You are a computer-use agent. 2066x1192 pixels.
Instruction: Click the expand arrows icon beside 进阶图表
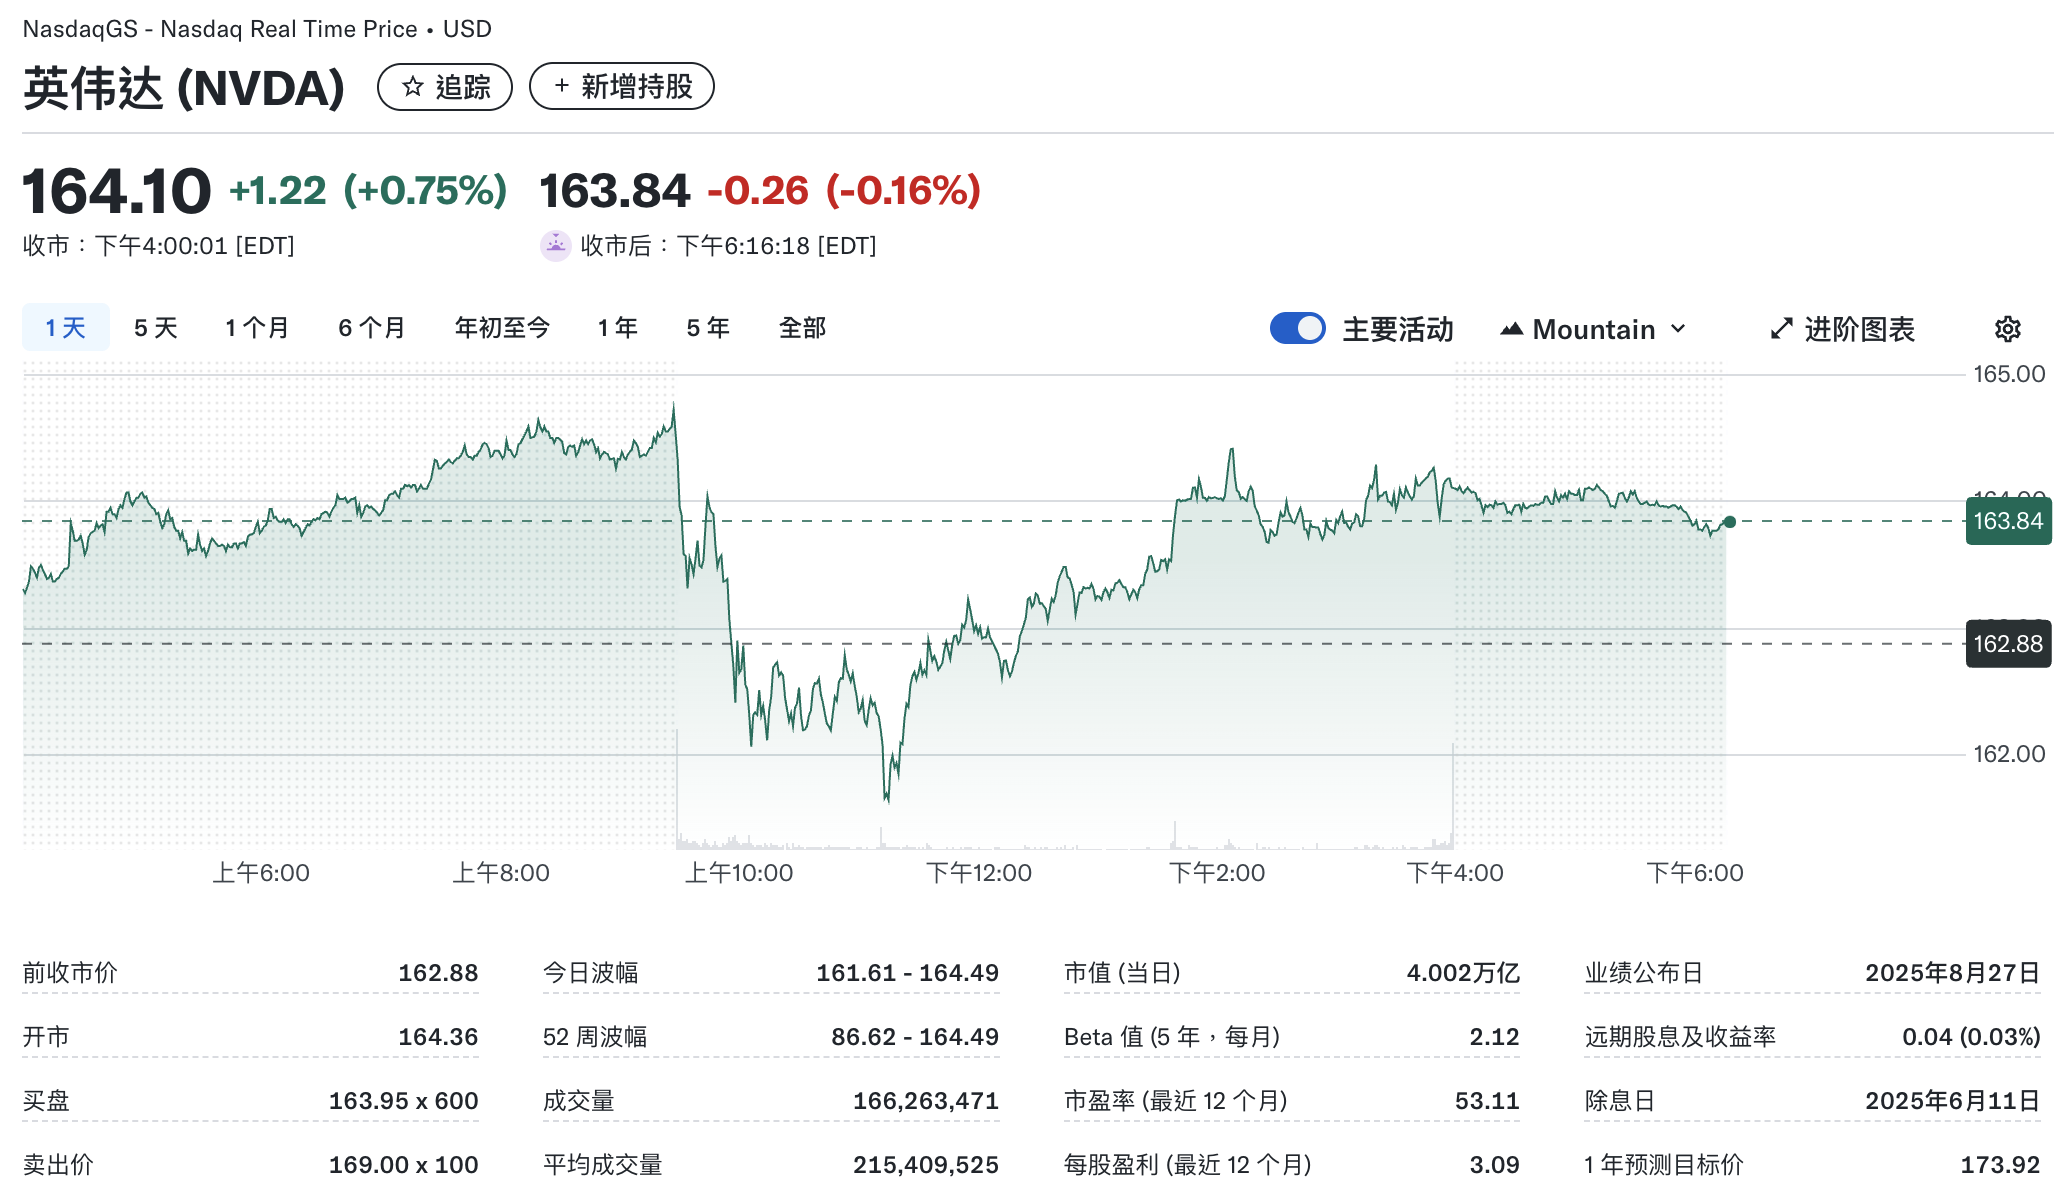[x=1781, y=329]
